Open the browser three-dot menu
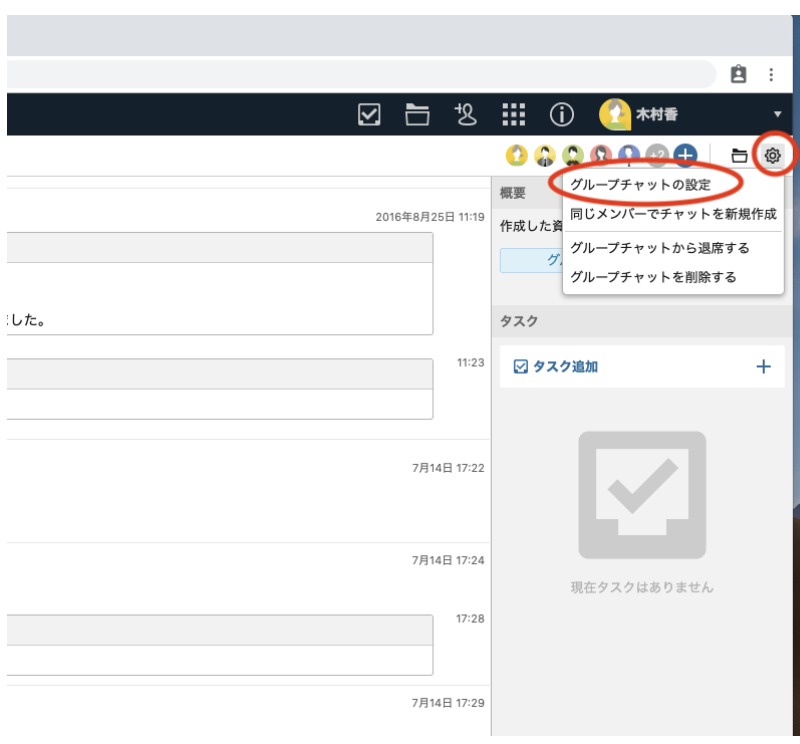Viewport: 800px width, 744px height. (771, 74)
